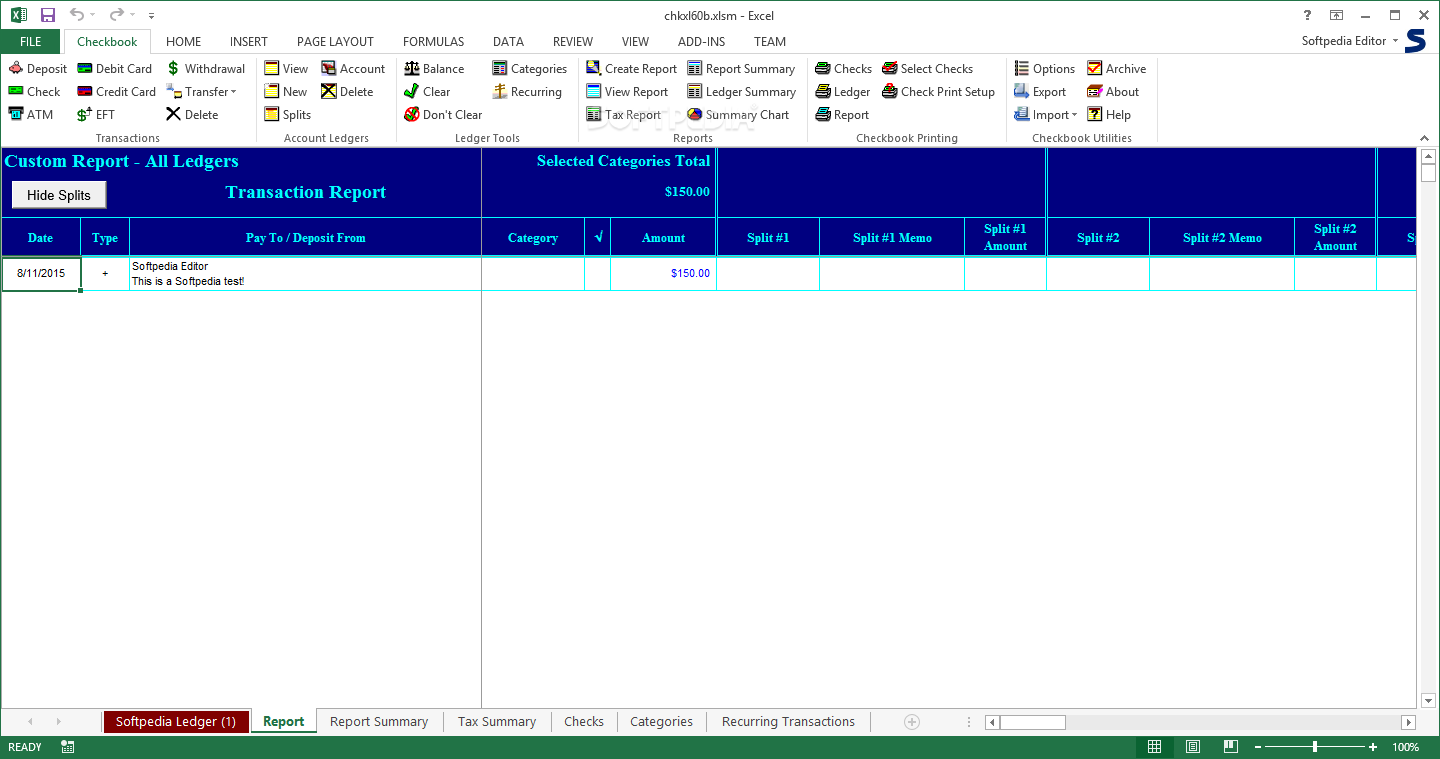Open Splits in Account Ledgers
The width and height of the screenshot is (1440, 759).
[287, 115]
